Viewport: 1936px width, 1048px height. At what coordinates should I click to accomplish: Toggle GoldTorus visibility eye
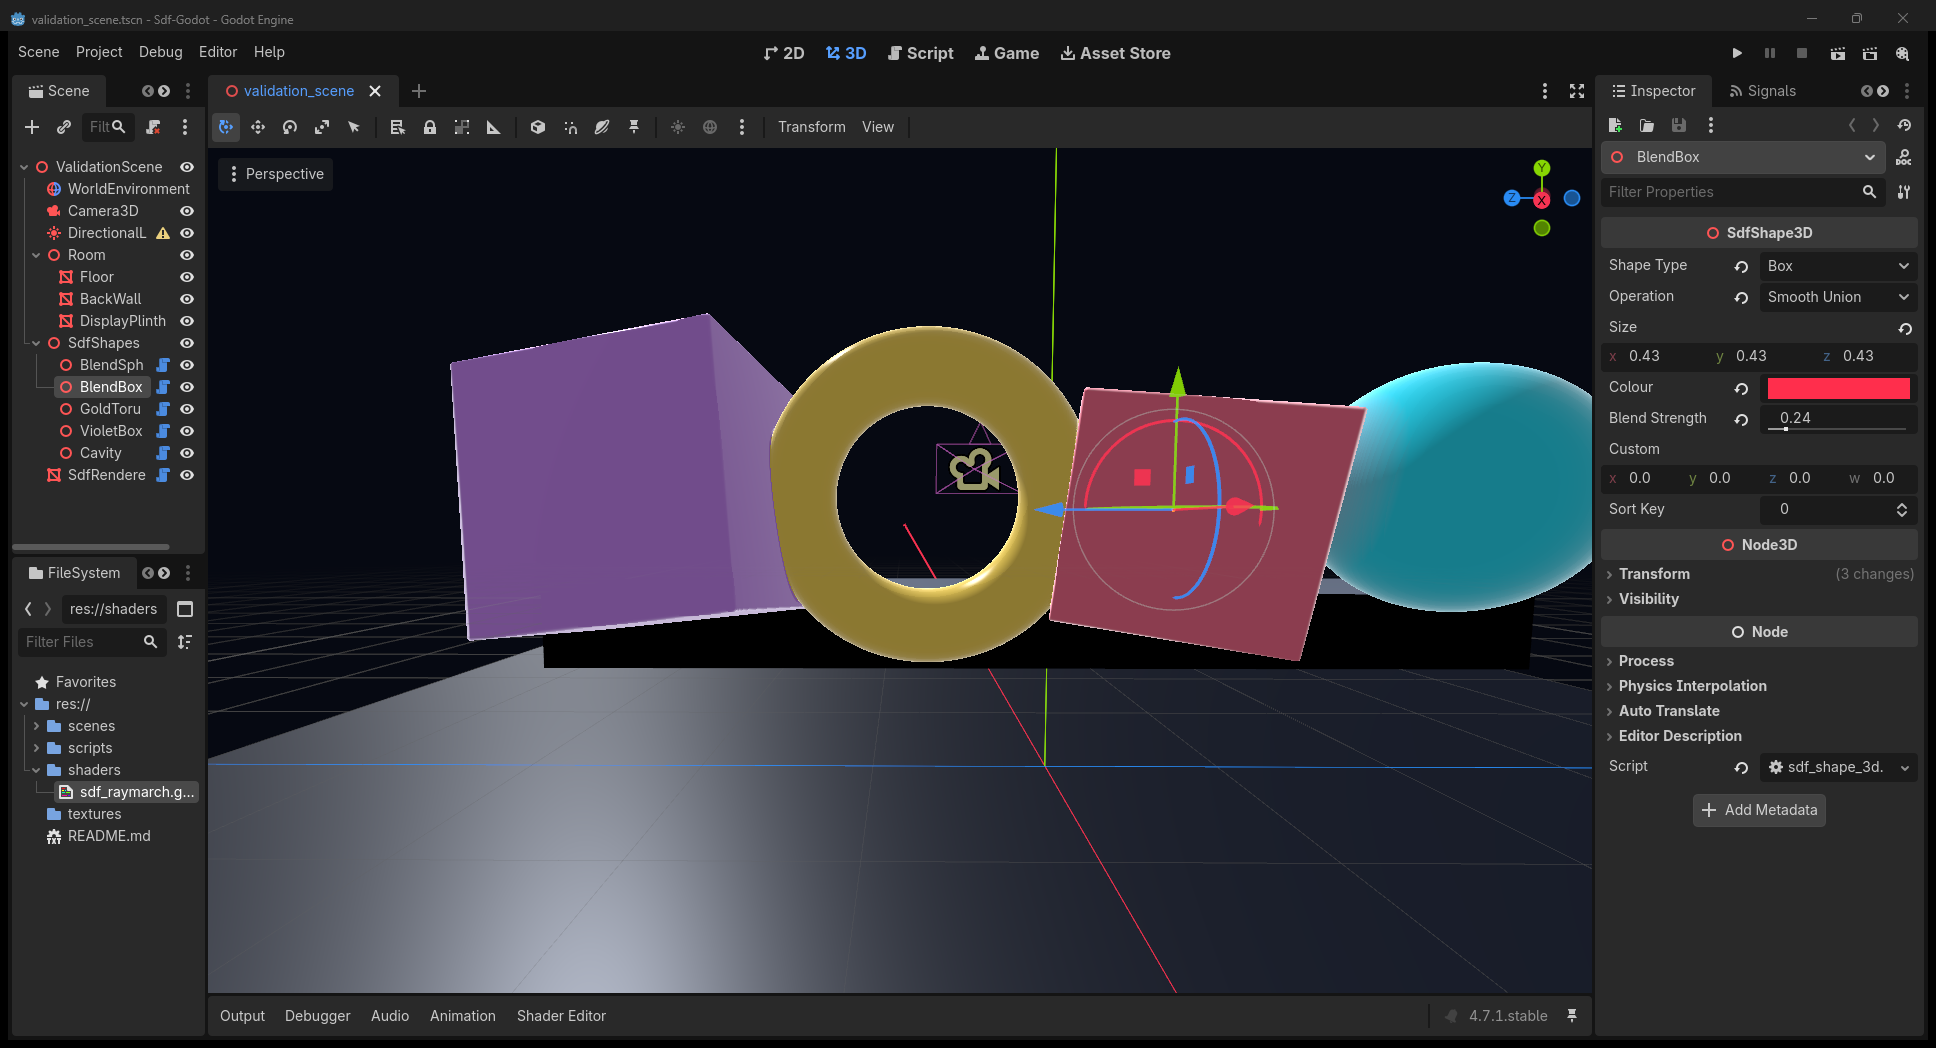pos(187,409)
